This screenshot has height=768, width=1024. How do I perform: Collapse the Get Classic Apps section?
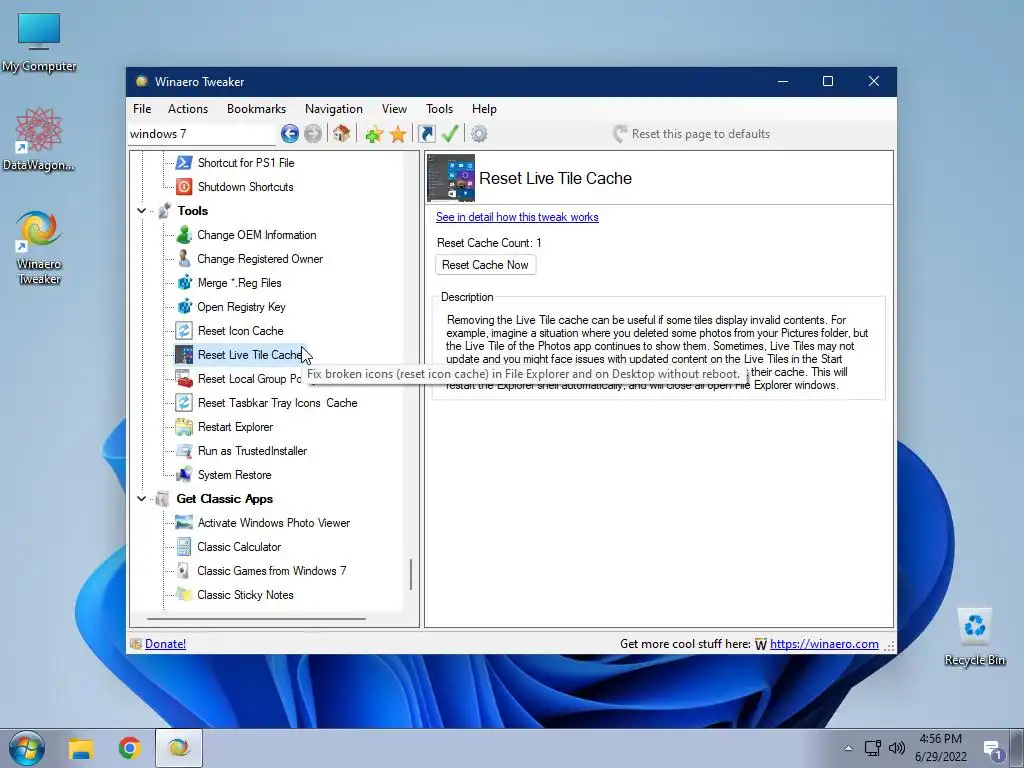click(x=141, y=499)
